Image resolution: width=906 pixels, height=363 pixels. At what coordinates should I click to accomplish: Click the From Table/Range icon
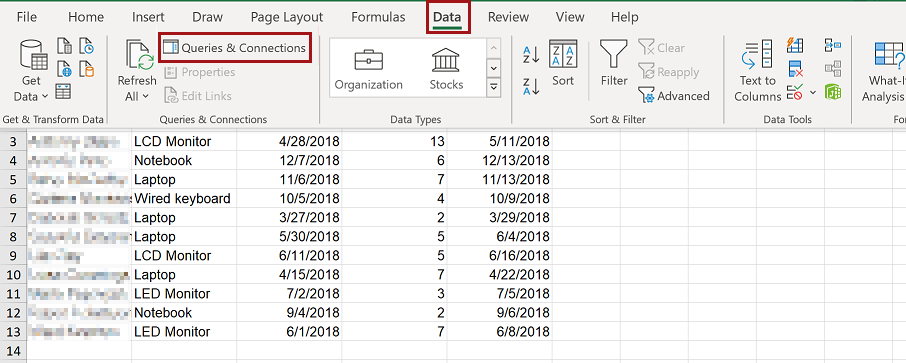[x=64, y=91]
